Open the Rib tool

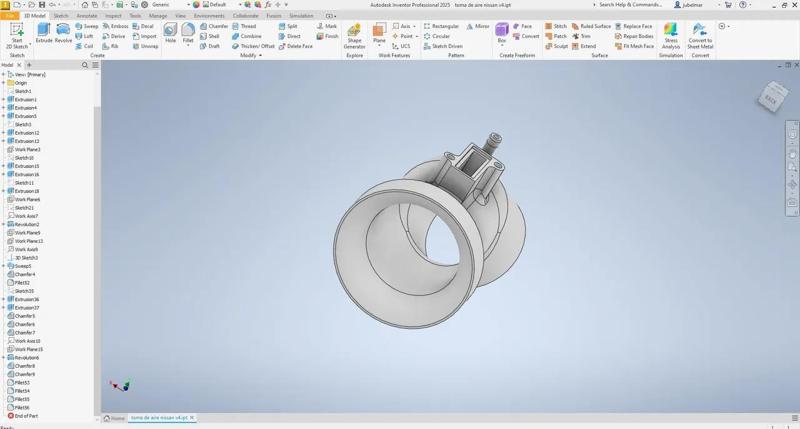tap(110, 46)
